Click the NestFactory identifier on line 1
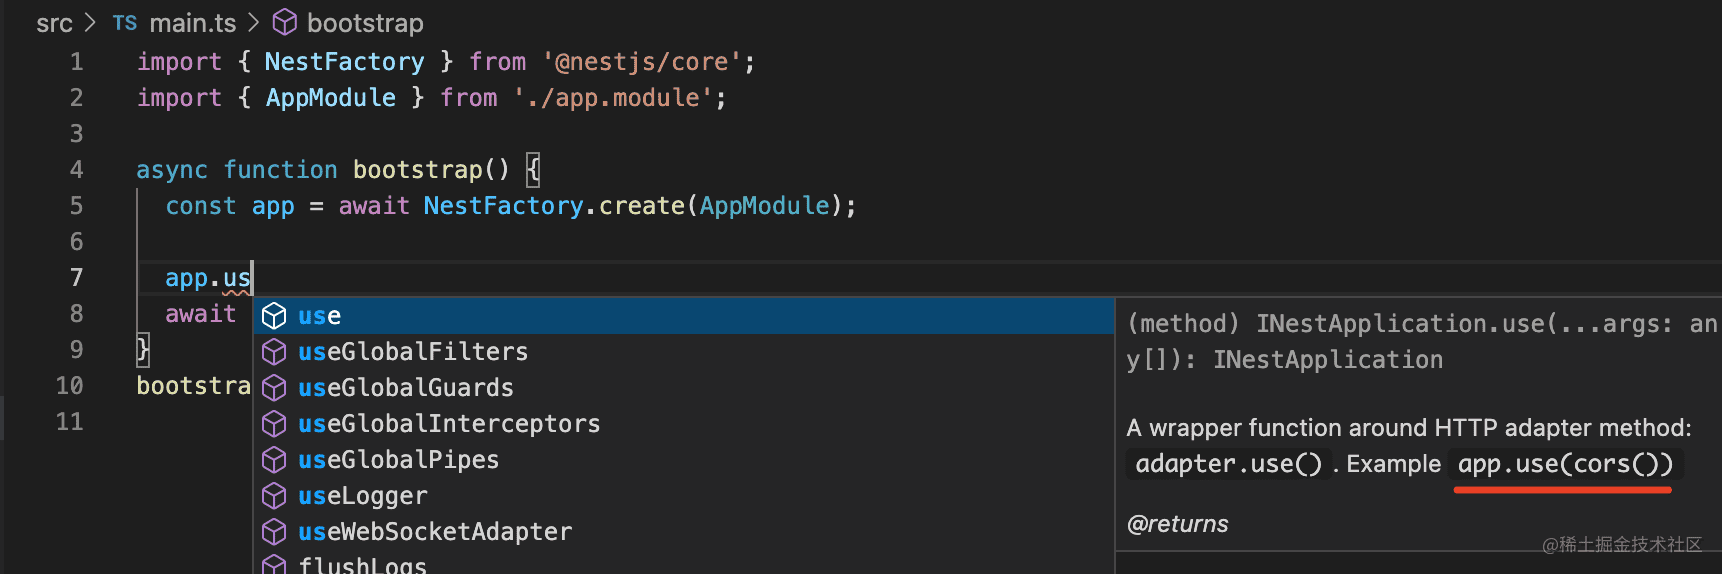The height and width of the screenshot is (574, 1722). [344, 62]
